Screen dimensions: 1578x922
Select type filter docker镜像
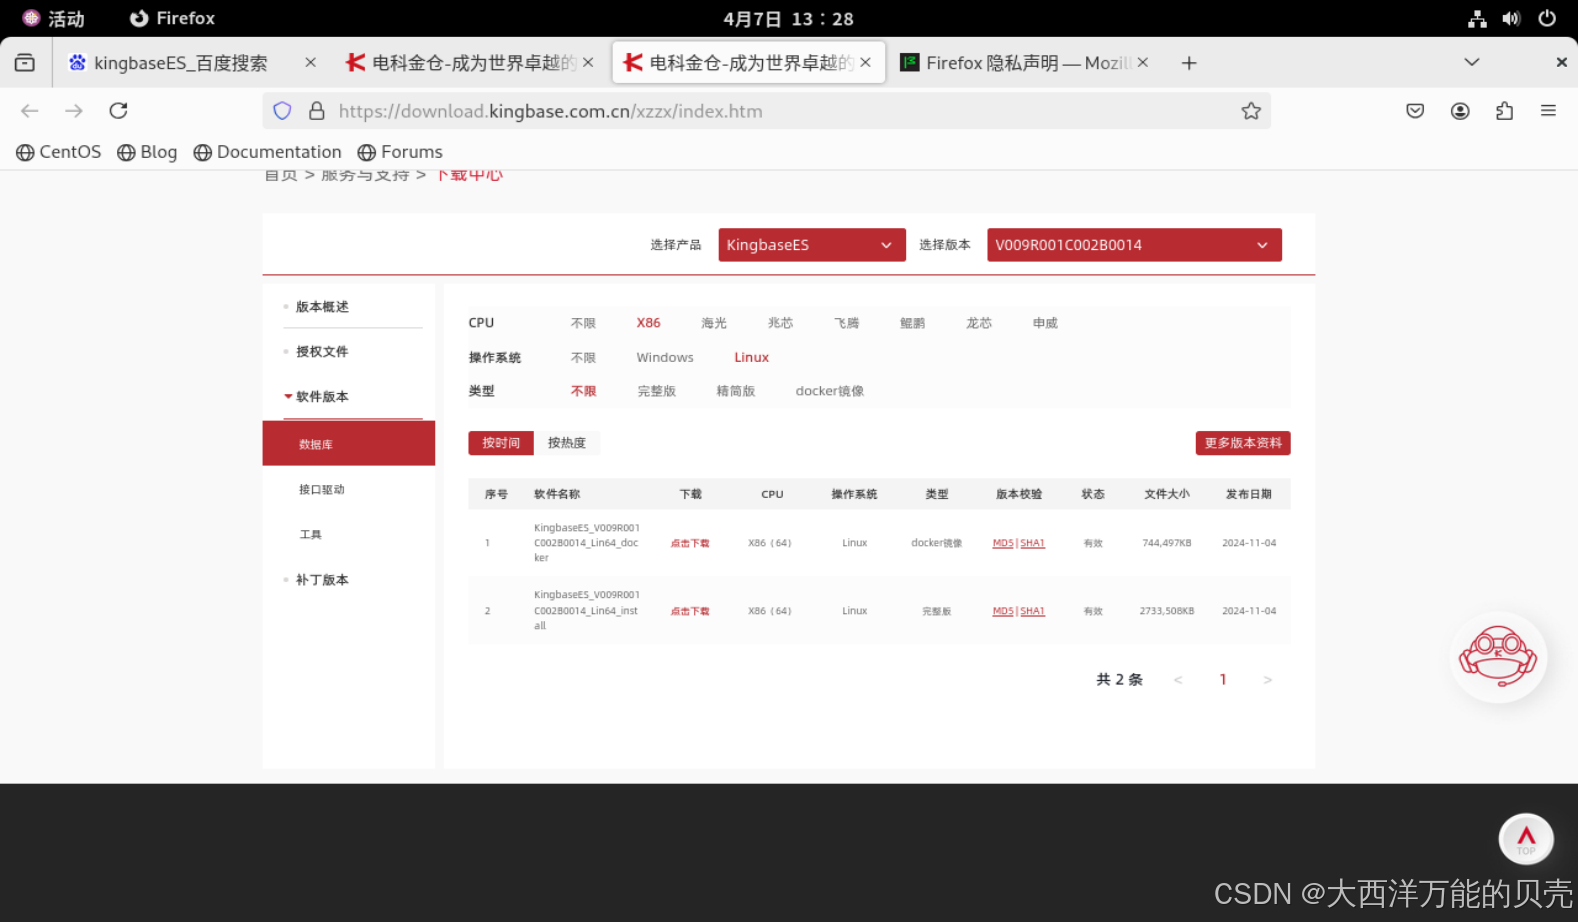[x=830, y=391]
